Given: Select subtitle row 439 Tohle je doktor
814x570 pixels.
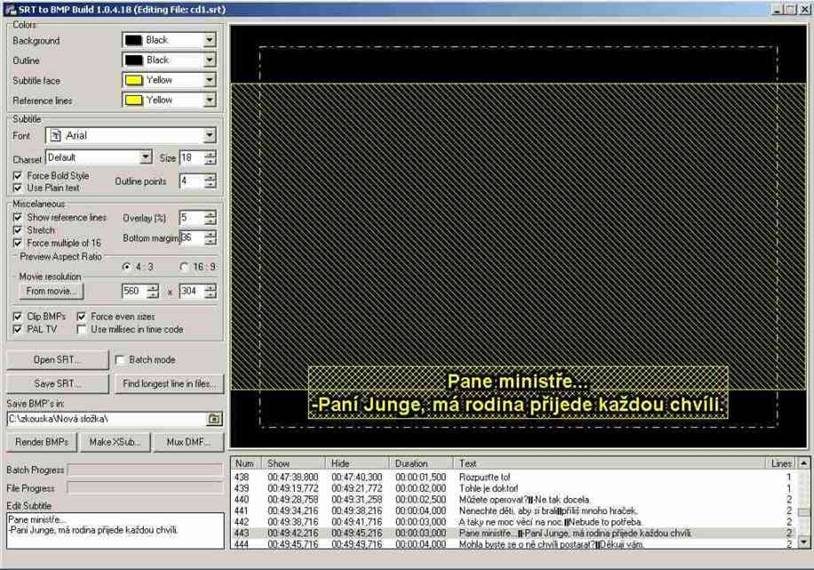Looking at the screenshot, I should pyautogui.click(x=513, y=488).
